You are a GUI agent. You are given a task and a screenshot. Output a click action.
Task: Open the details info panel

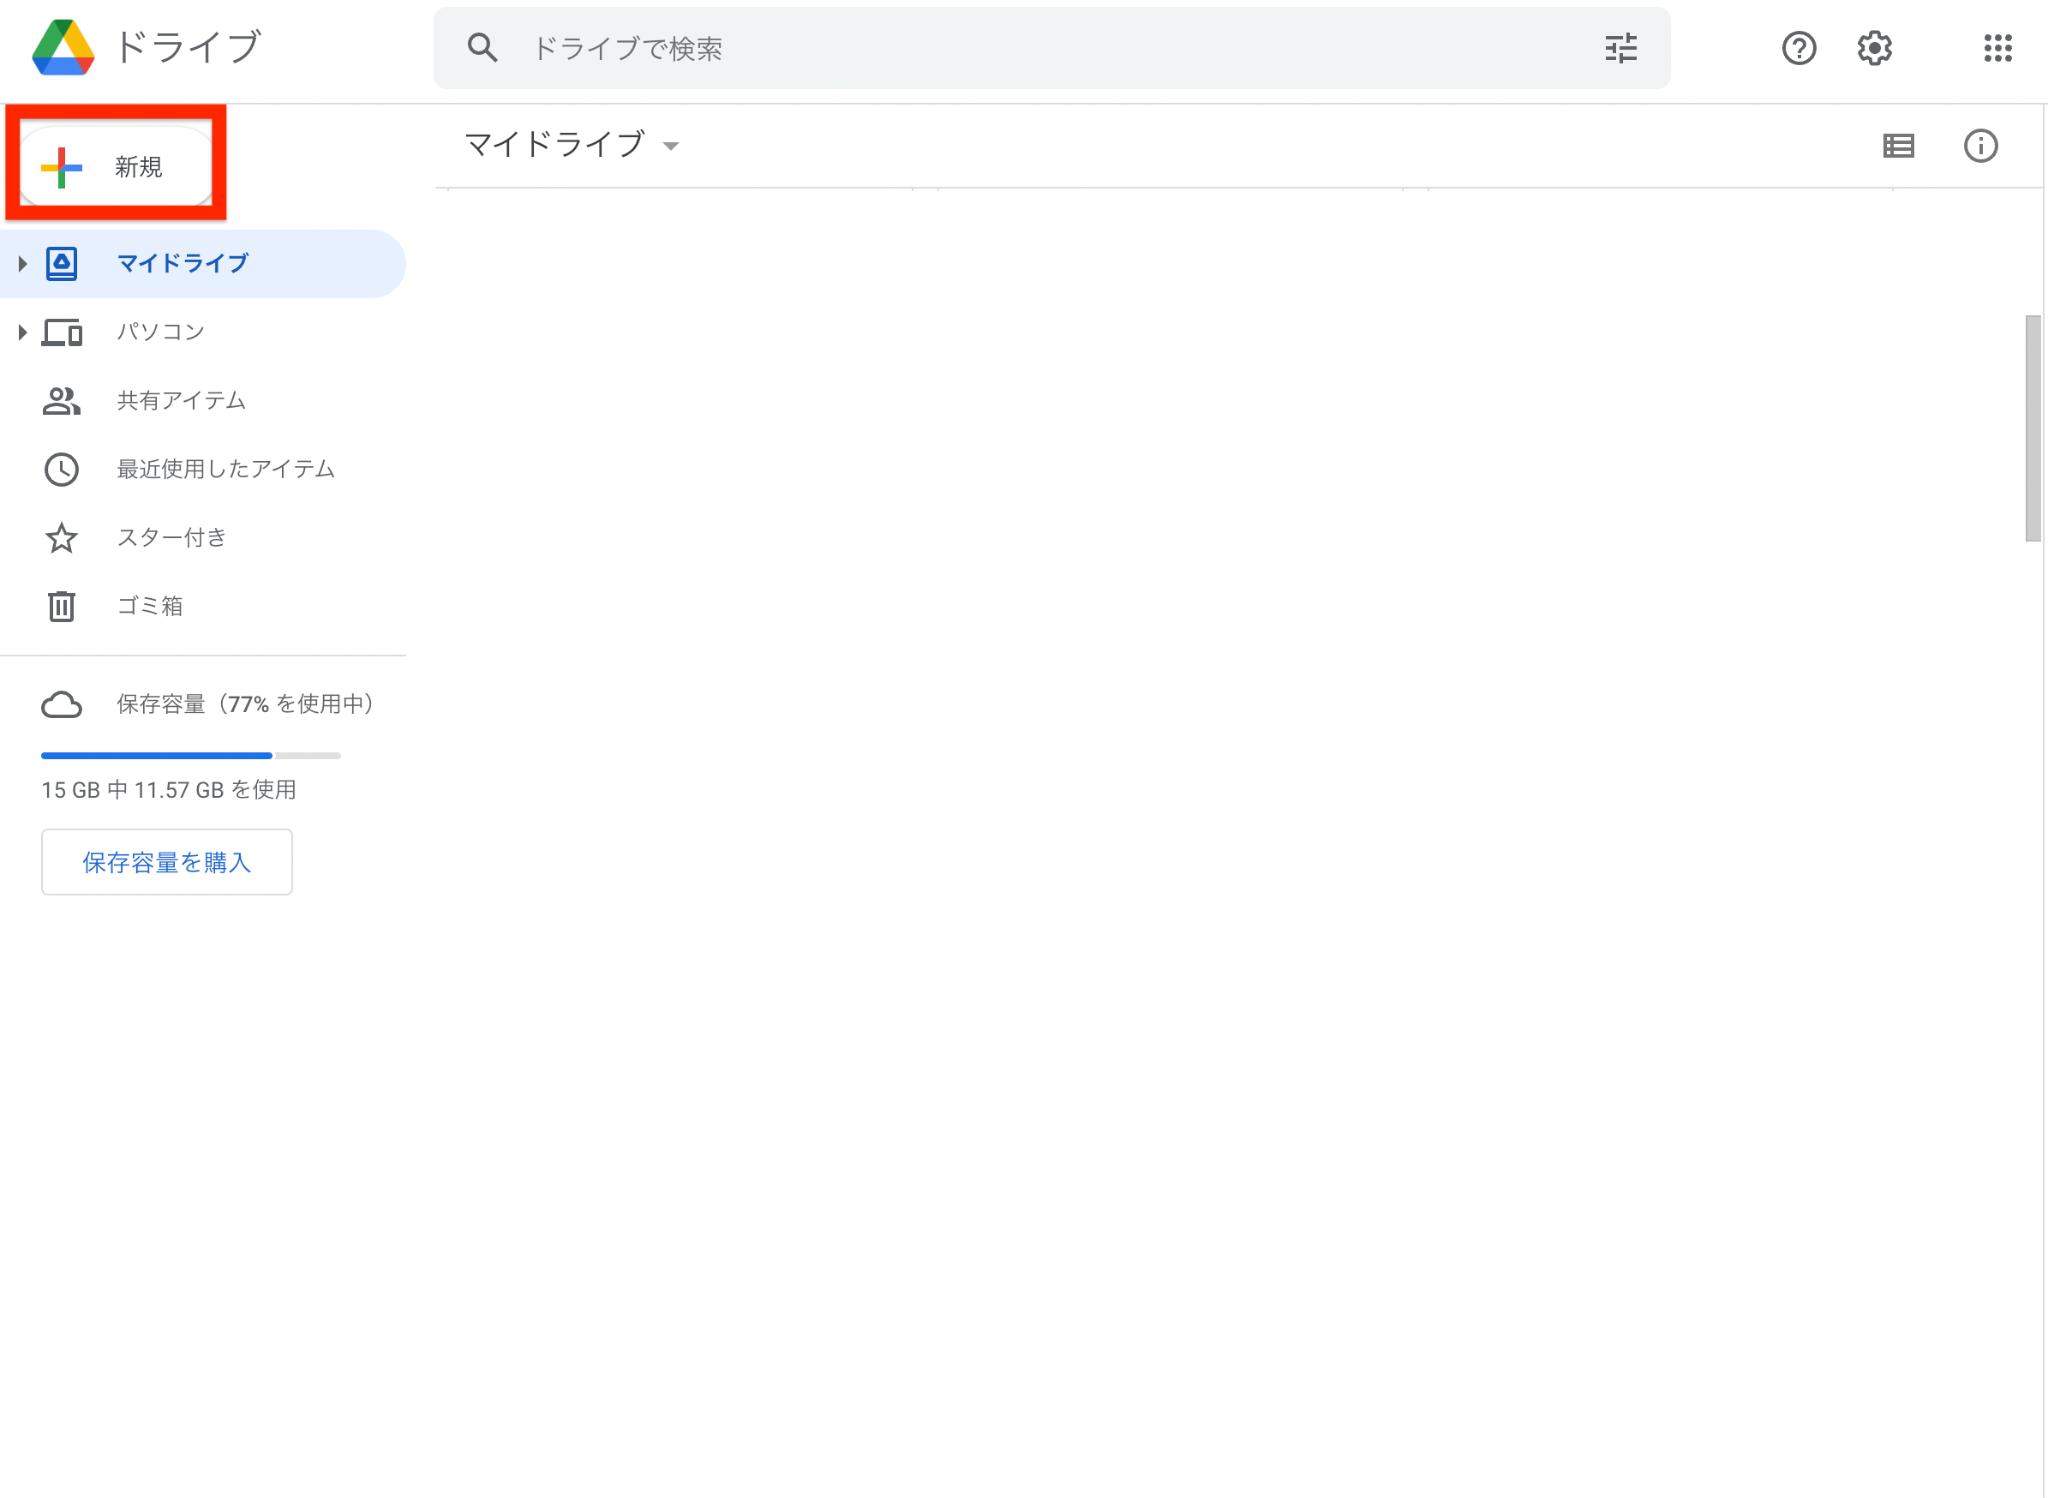pos(1979,146)
